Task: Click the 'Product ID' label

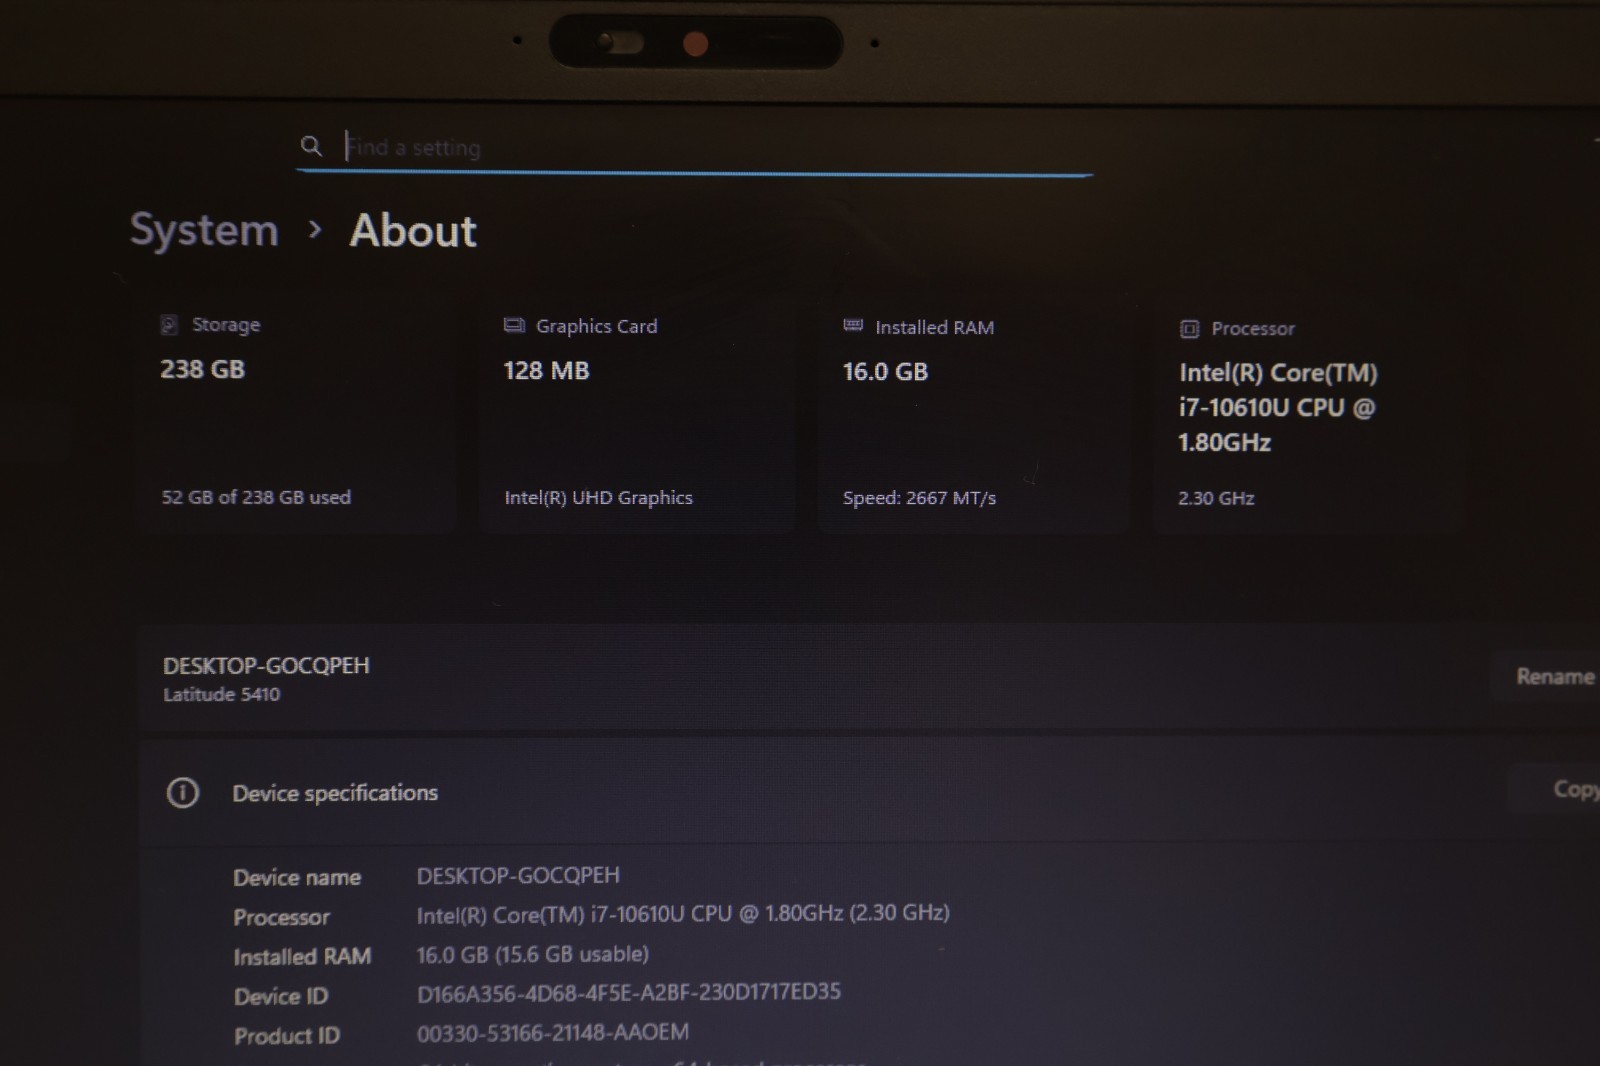Action: click(287, 1036)
